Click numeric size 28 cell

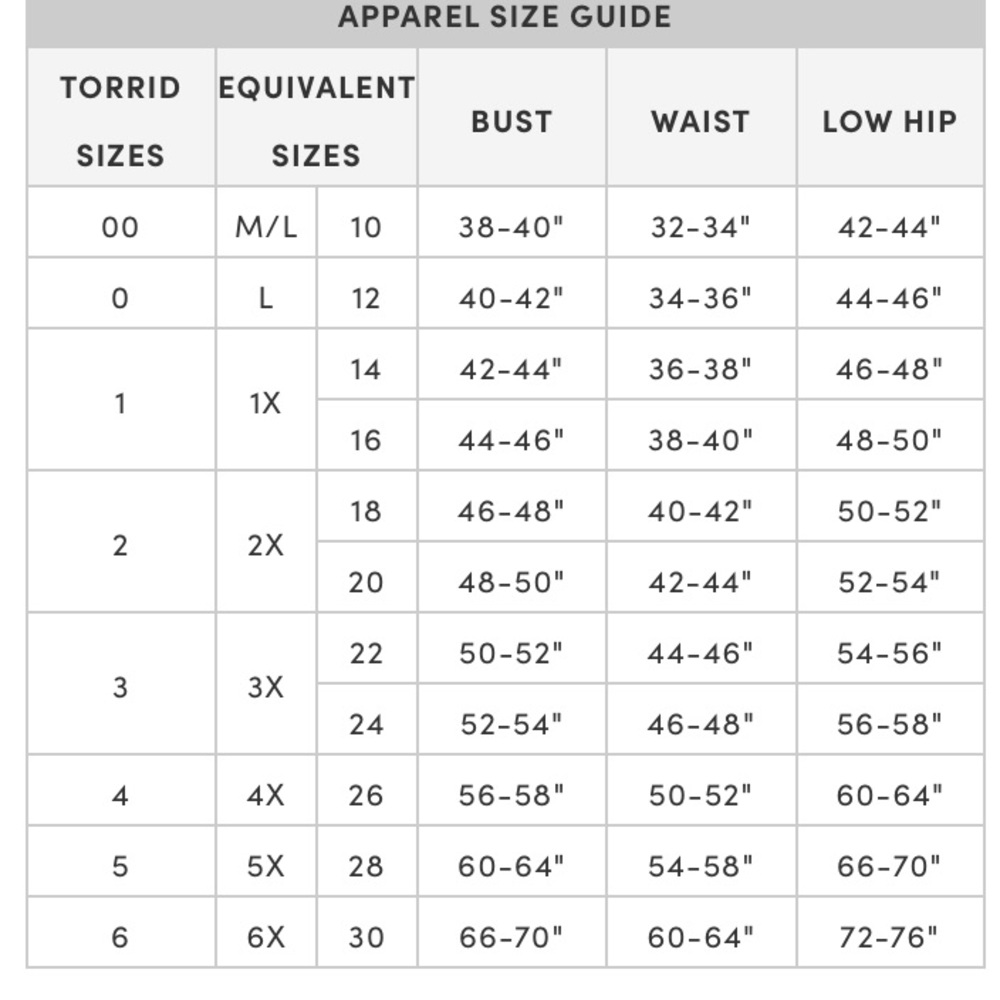[367, 862]
